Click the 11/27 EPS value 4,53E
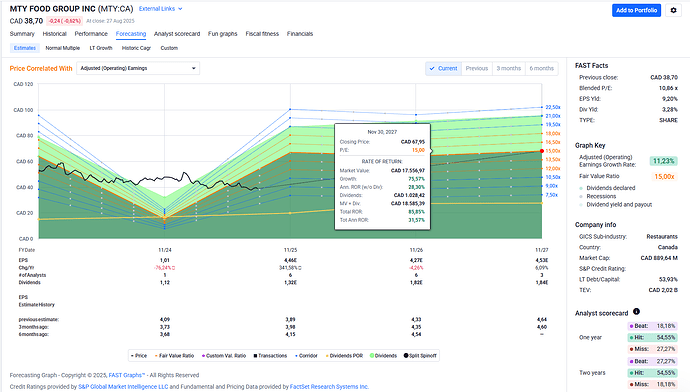The height and width of the screenshot is (392, 690). point(542,260)
